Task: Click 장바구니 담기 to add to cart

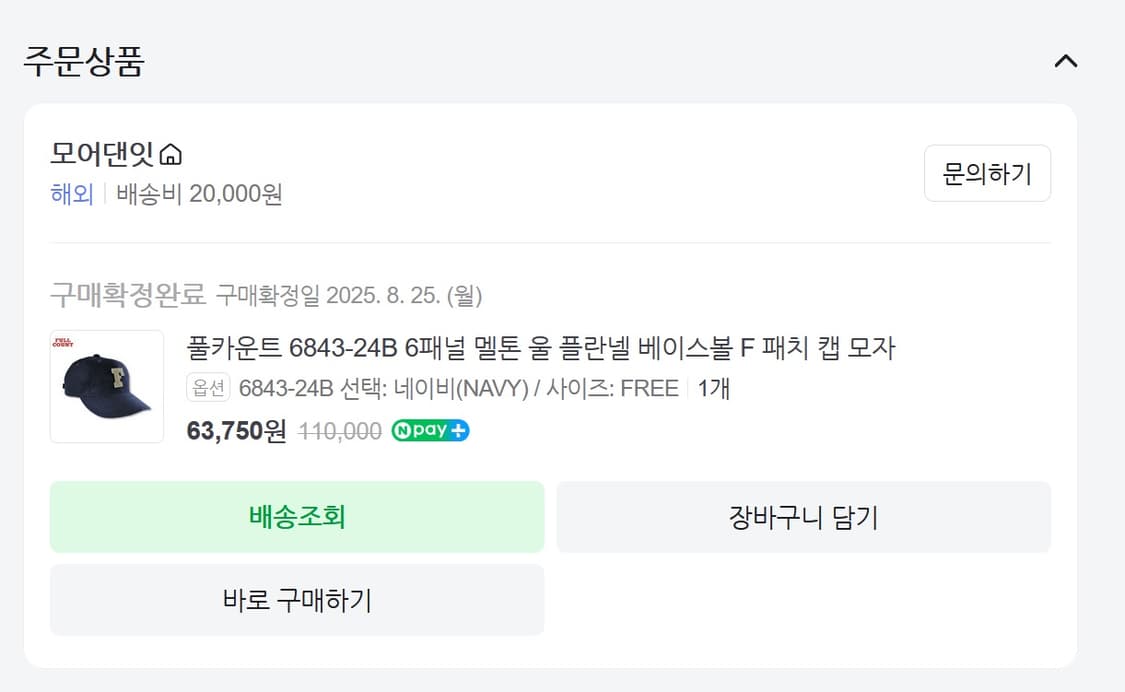Action: click(803, 516)
